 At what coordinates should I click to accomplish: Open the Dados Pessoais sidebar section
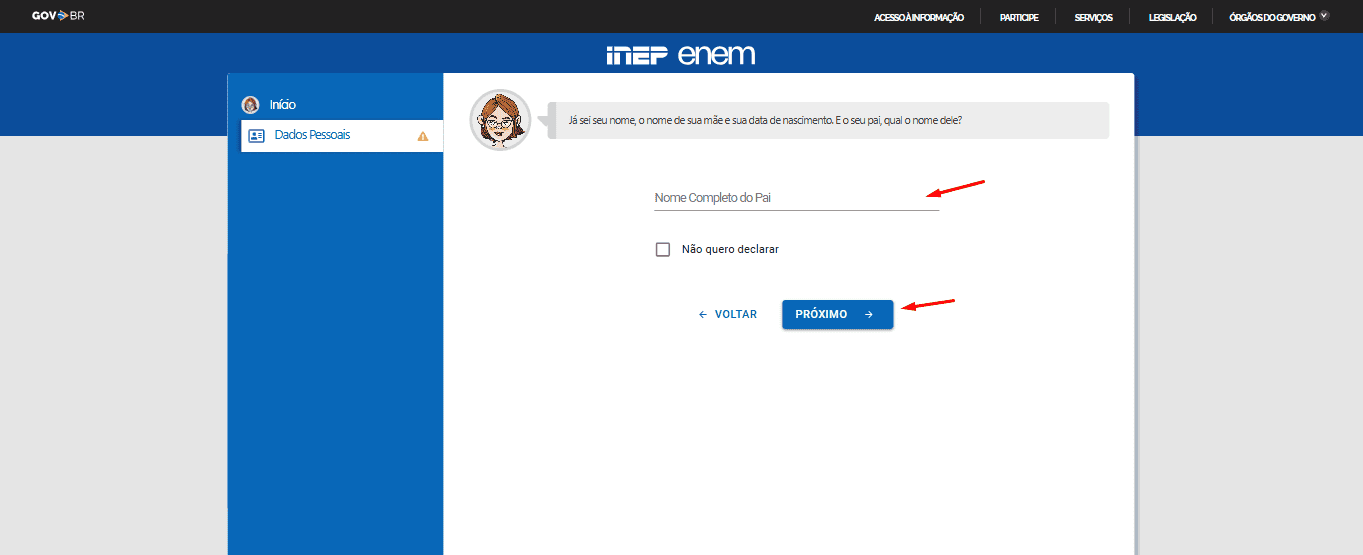point(312,135)
